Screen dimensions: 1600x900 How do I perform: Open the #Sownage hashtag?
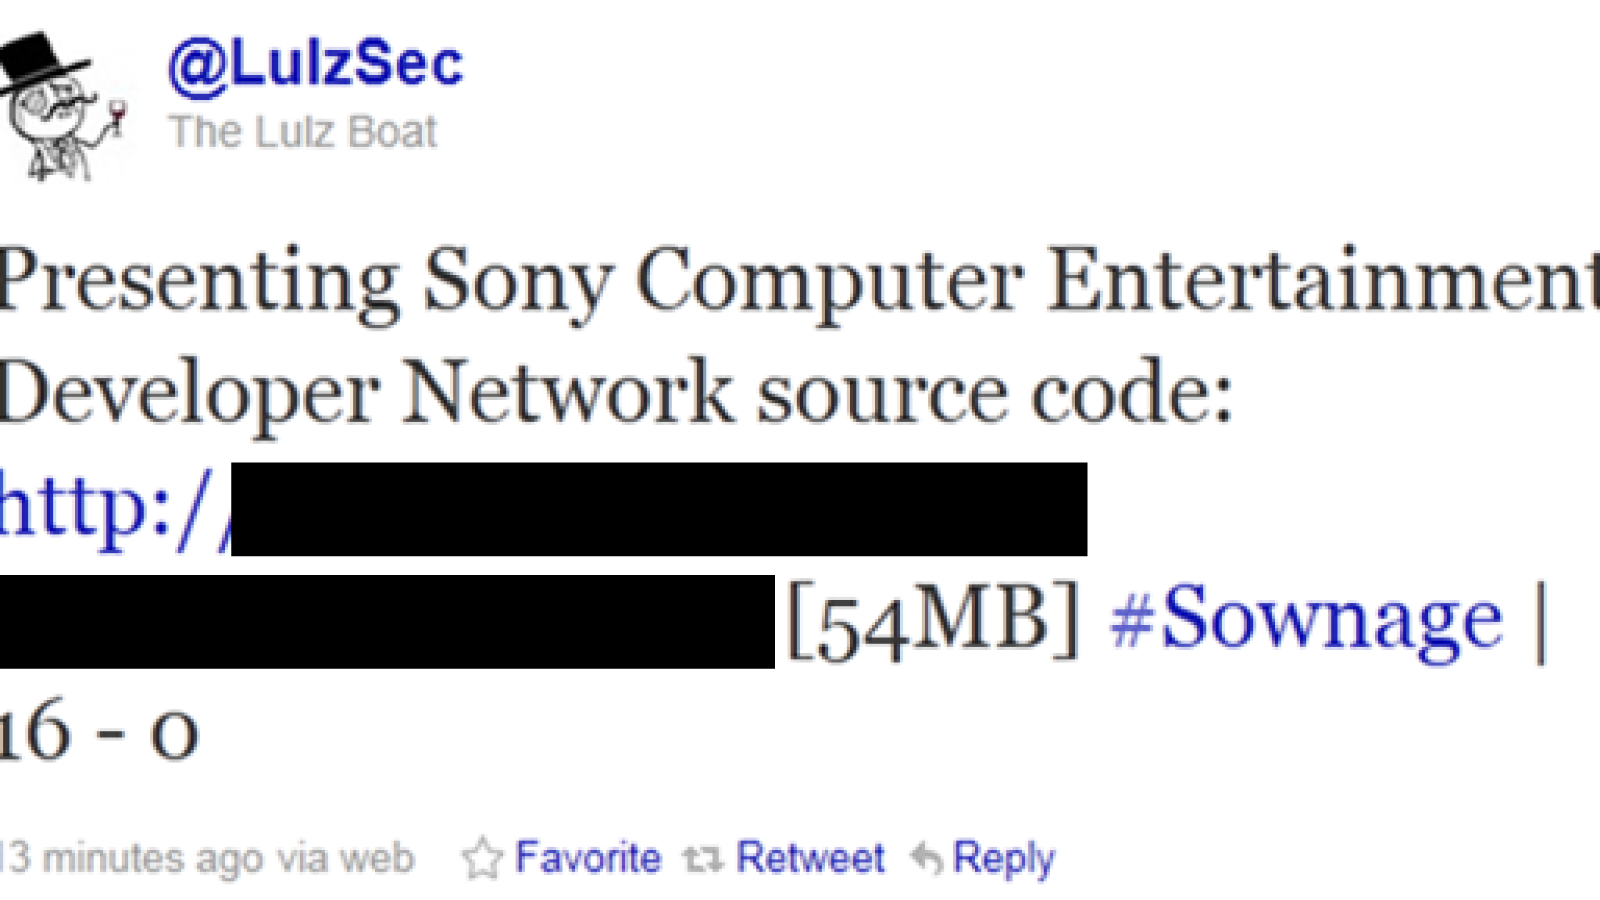[x=1307, y=620]
